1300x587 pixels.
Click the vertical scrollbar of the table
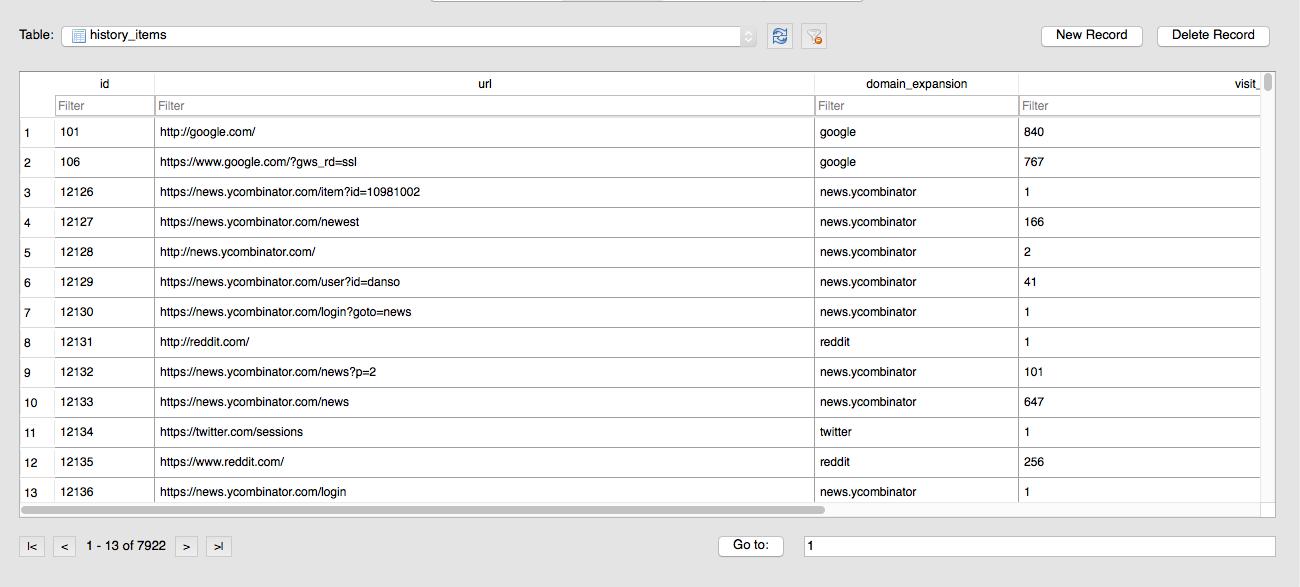point(1268,82)
